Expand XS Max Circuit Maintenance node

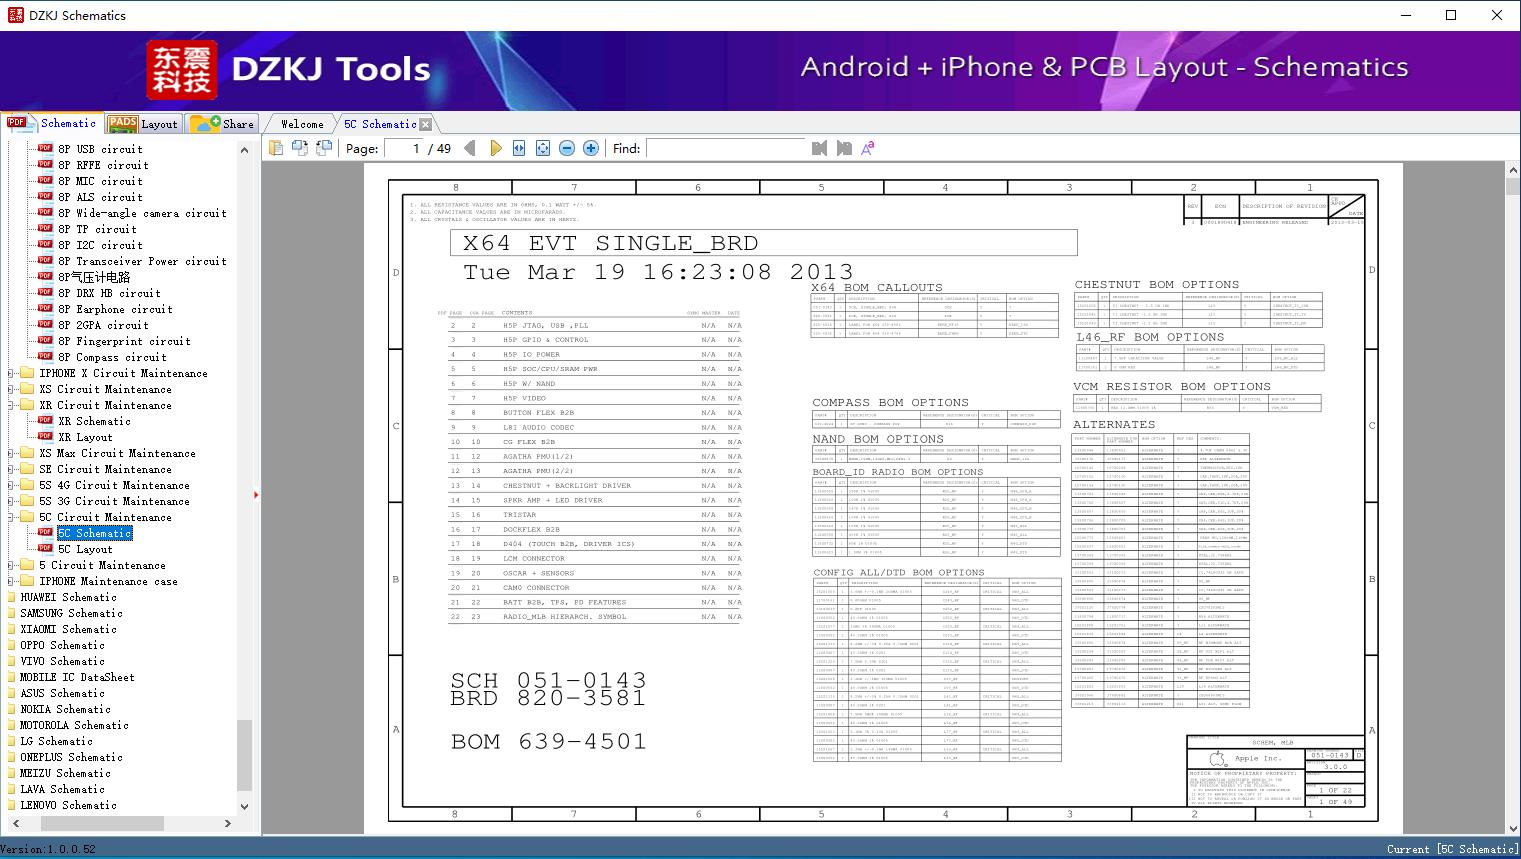12,453
